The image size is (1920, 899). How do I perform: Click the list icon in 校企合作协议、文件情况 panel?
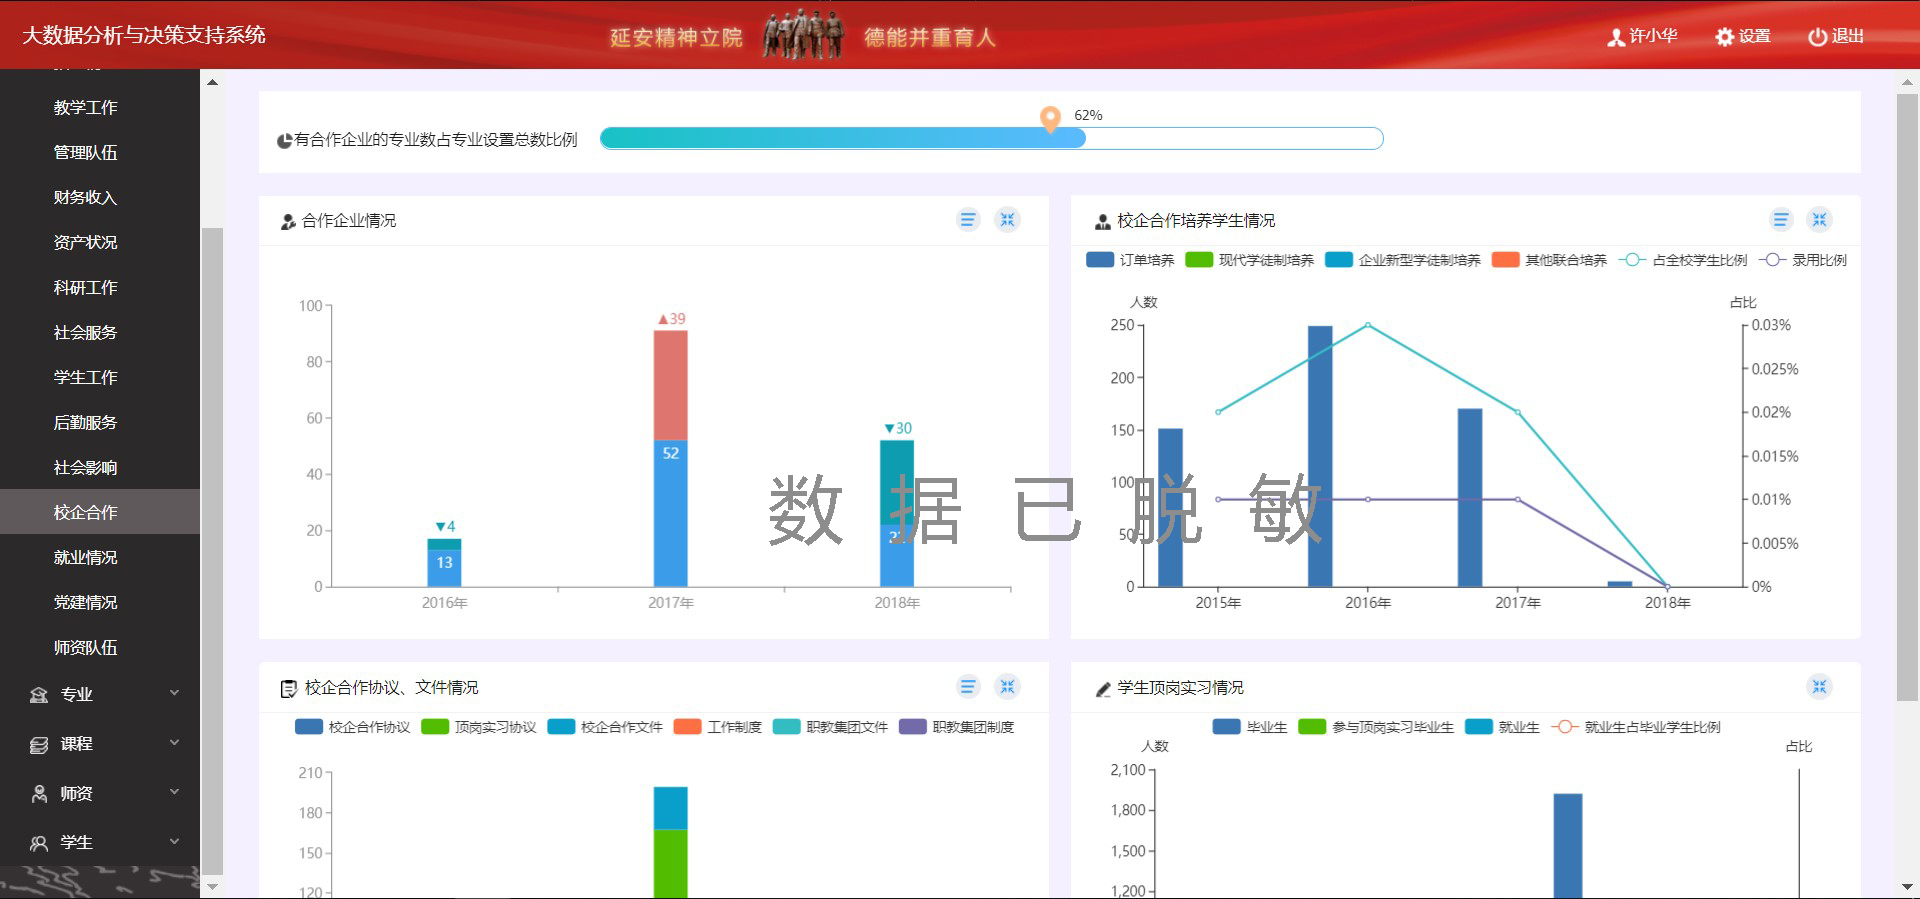point(967,687)
